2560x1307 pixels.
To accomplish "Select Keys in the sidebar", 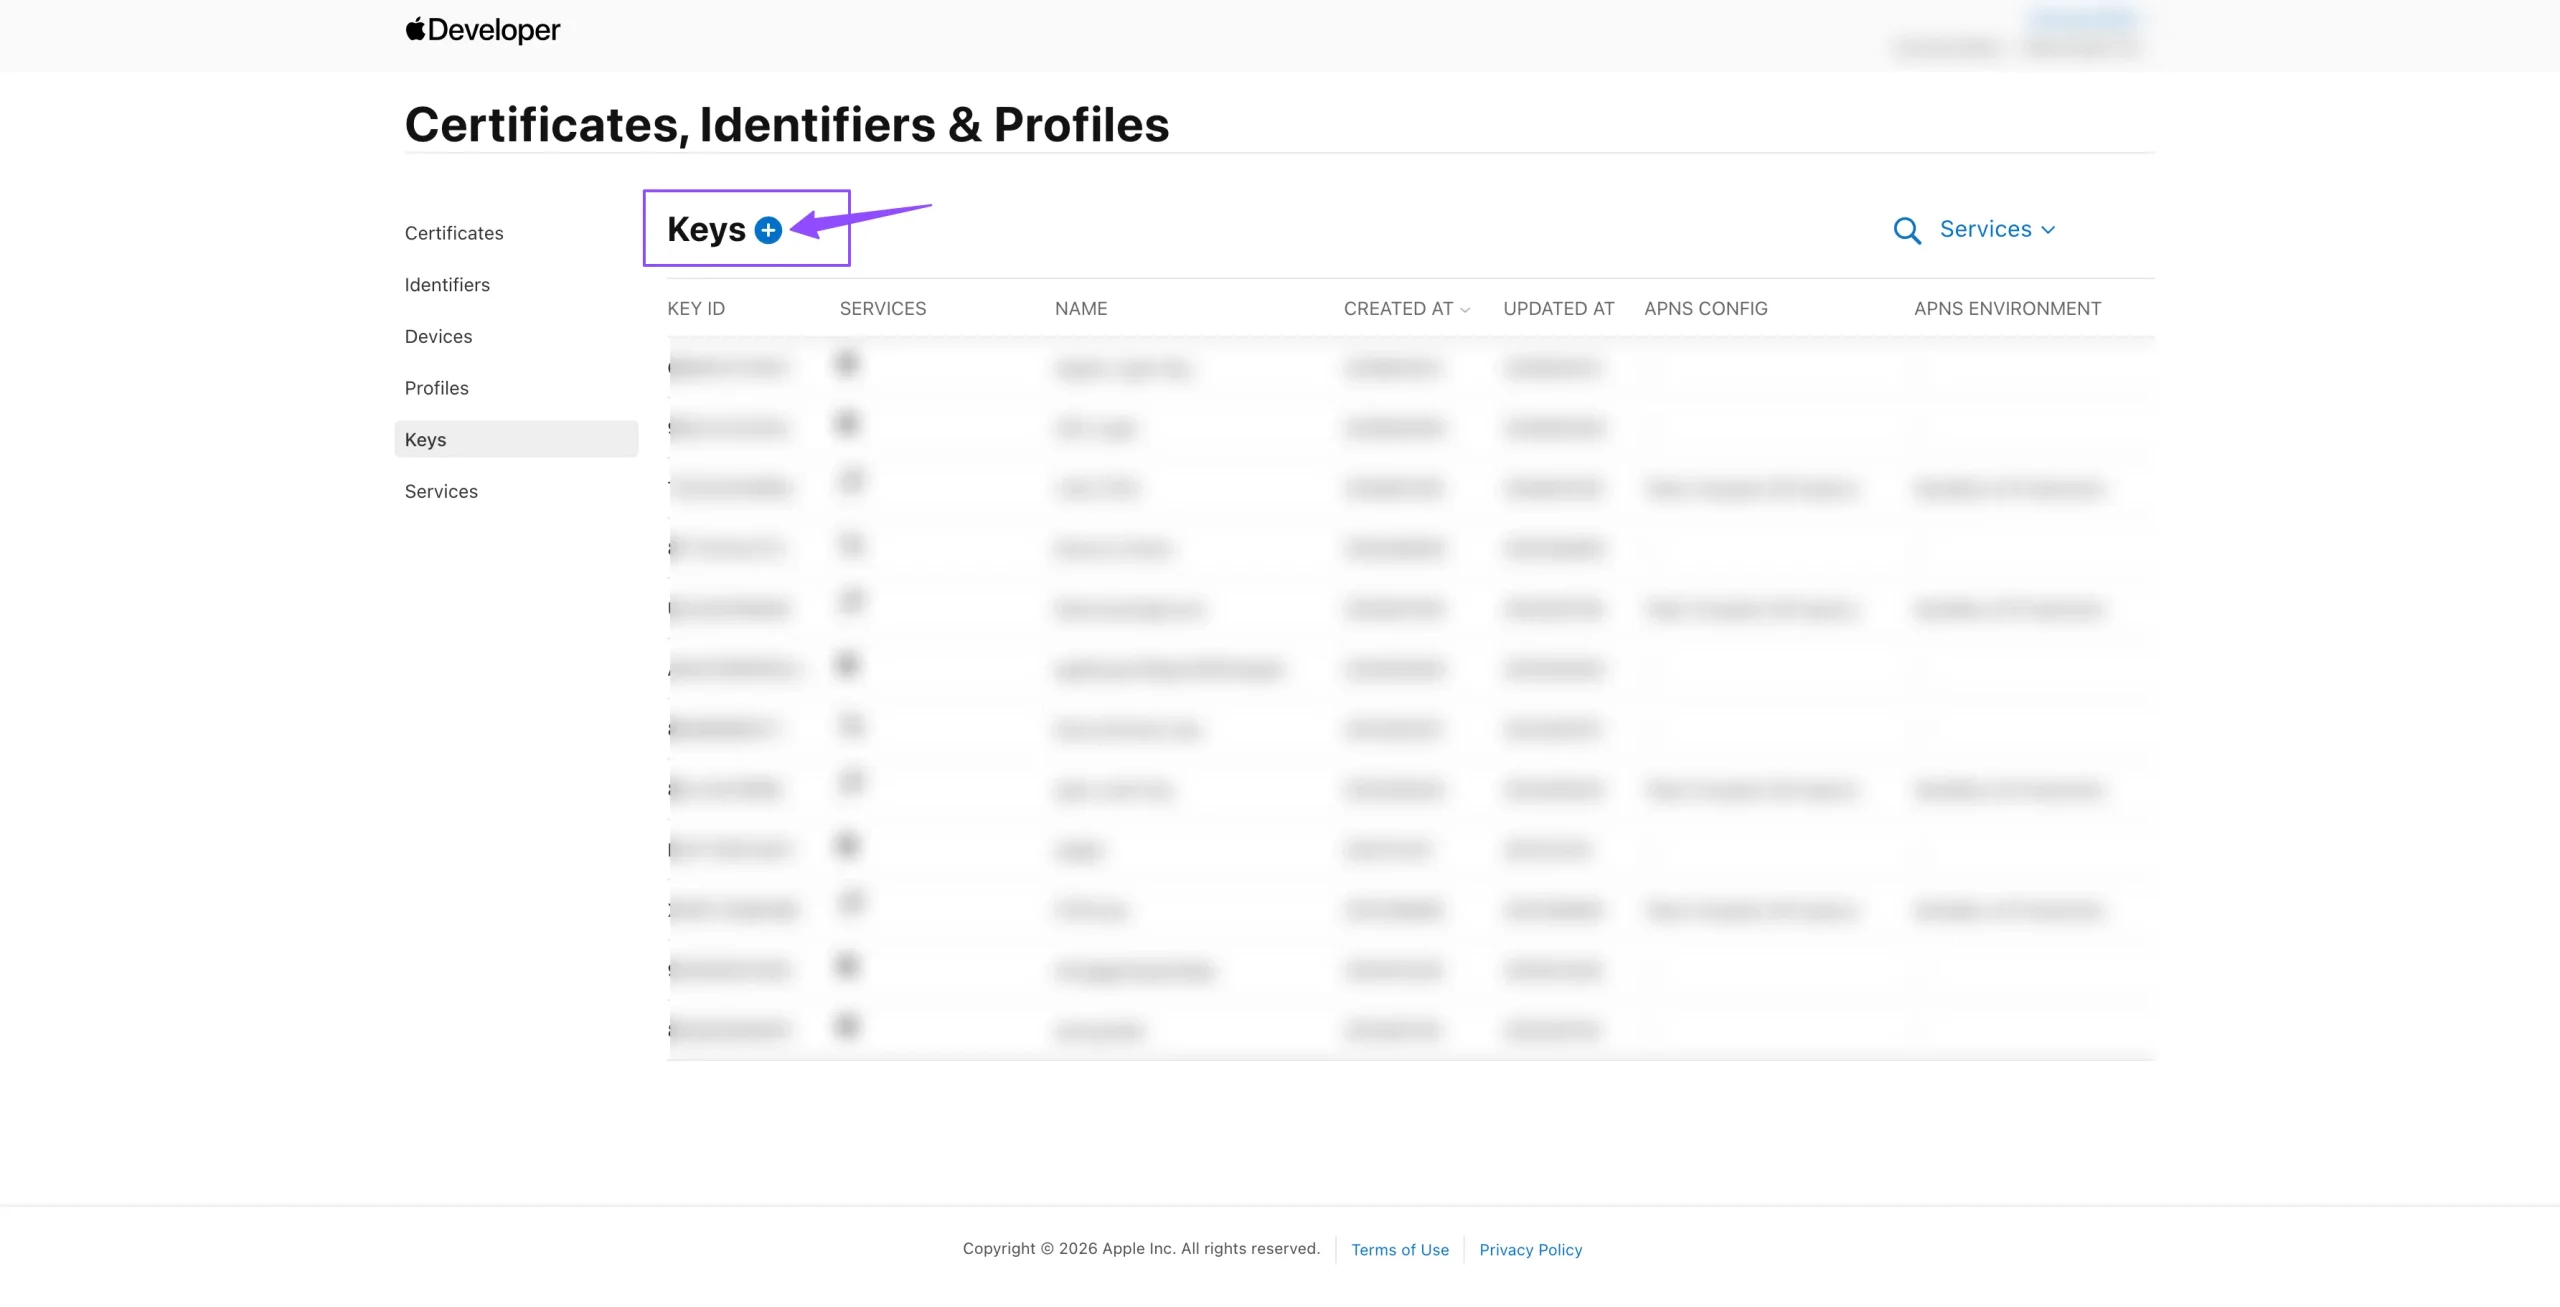I will (516, 439).
